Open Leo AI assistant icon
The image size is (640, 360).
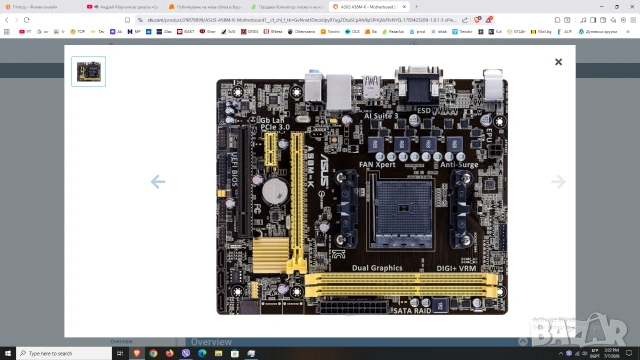(x=613, y=20)
